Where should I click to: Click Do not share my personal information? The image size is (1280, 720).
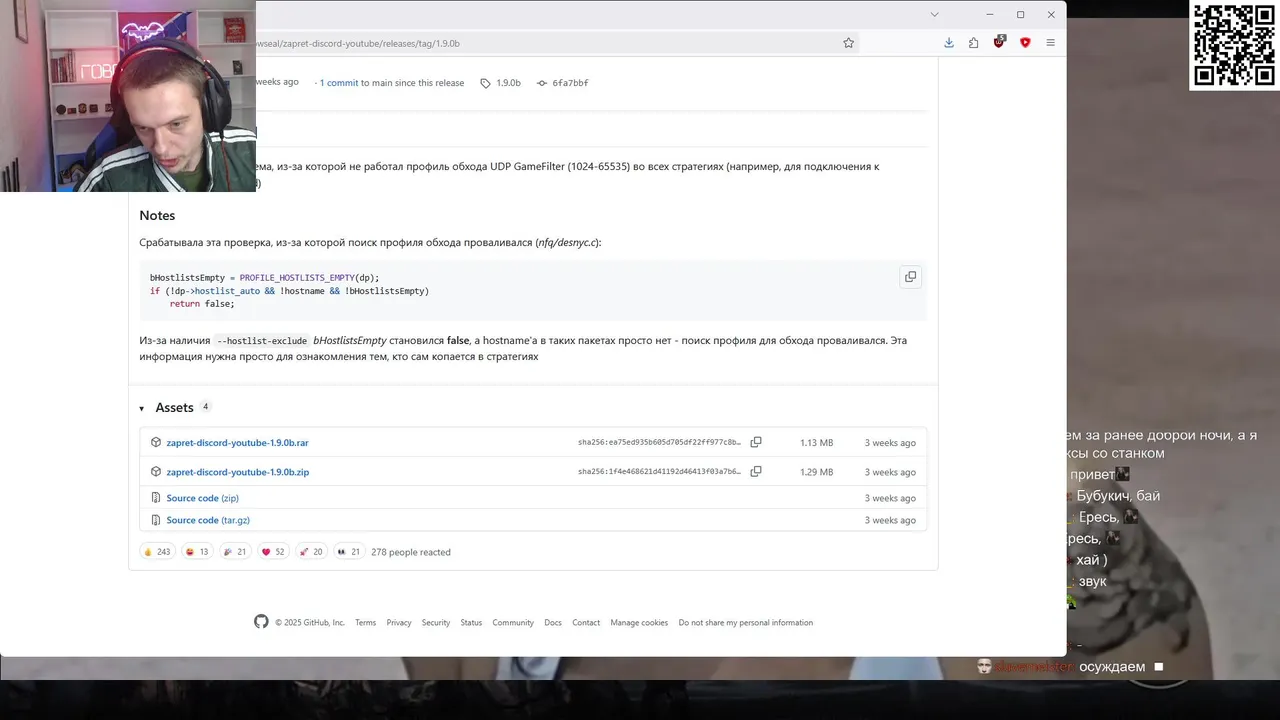coord(746,622)
